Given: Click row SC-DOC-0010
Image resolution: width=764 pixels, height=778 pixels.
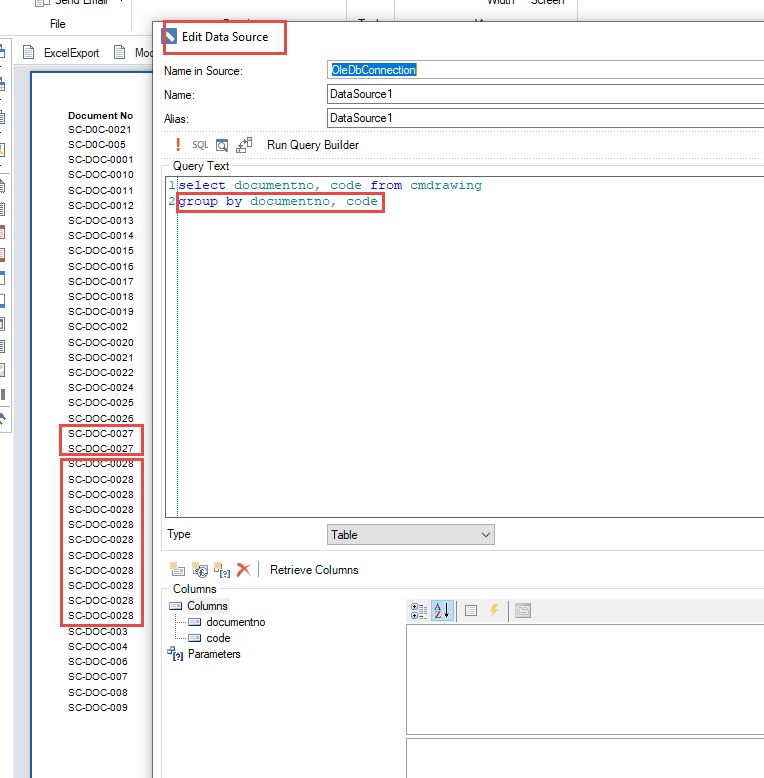Looking at the screenshot, I should 101,175.
